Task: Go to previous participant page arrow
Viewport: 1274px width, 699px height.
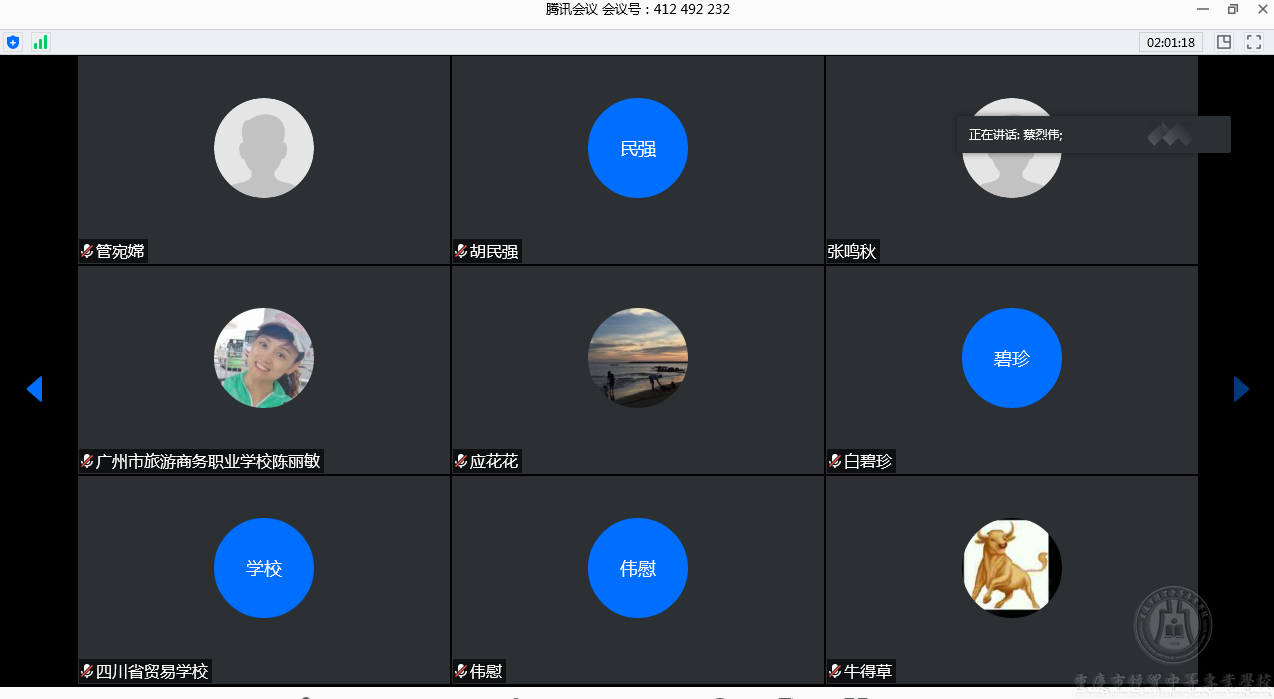Action: pos(35,389)
